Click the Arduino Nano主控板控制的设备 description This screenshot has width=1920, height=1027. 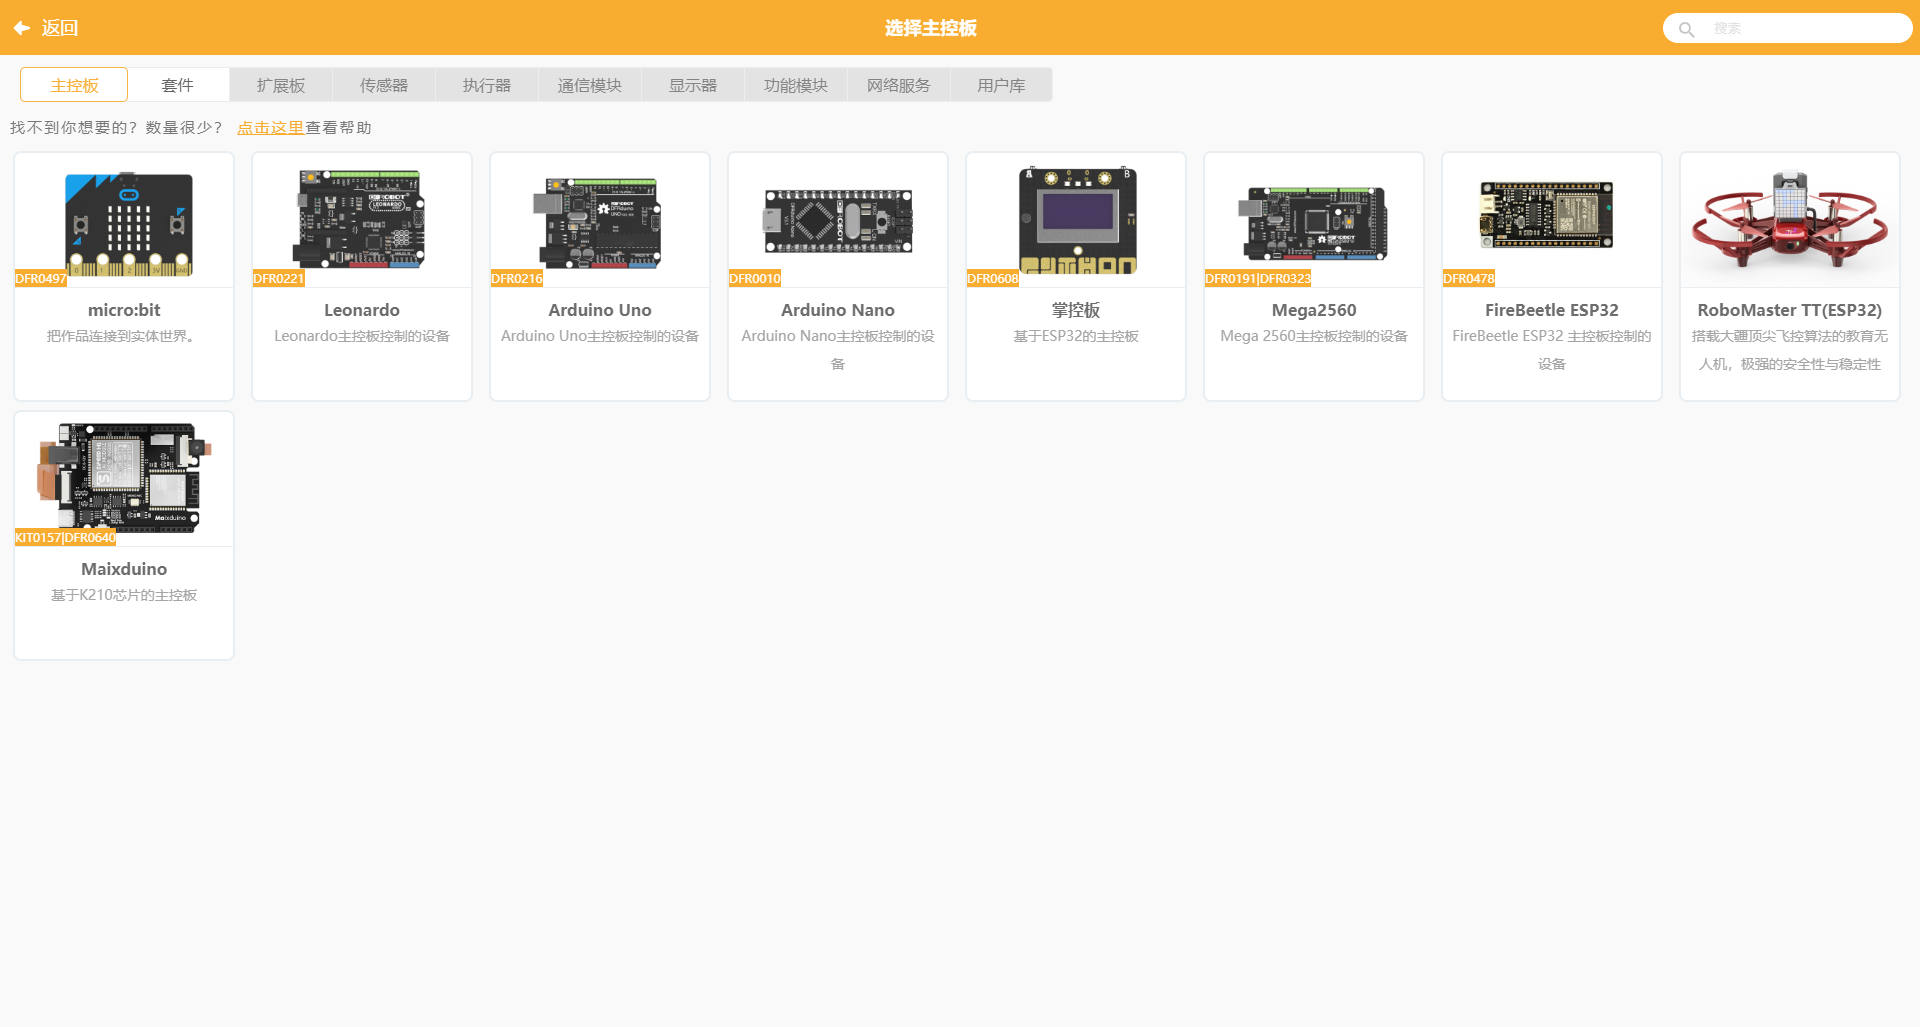(x=838, y=350)
